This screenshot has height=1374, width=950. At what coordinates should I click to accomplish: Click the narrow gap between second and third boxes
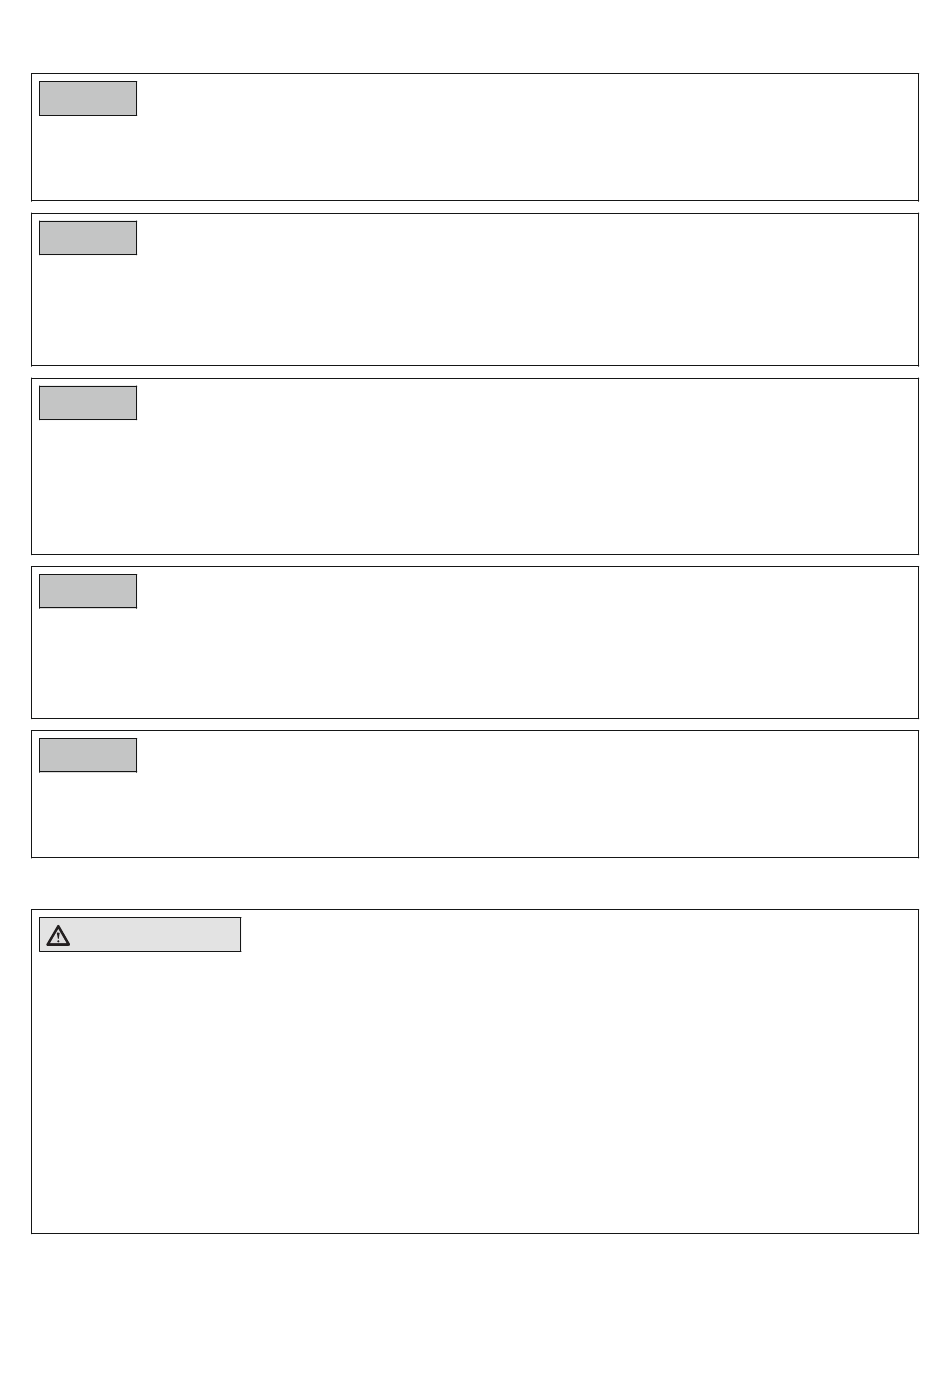point(475,372)
